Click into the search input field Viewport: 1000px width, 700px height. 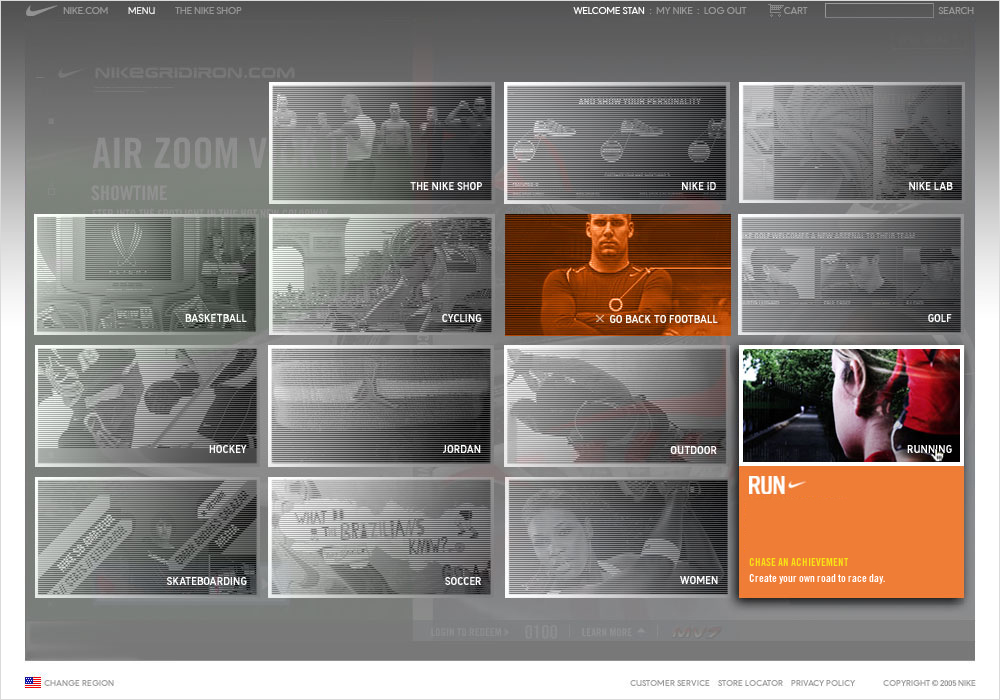(878, 11)
